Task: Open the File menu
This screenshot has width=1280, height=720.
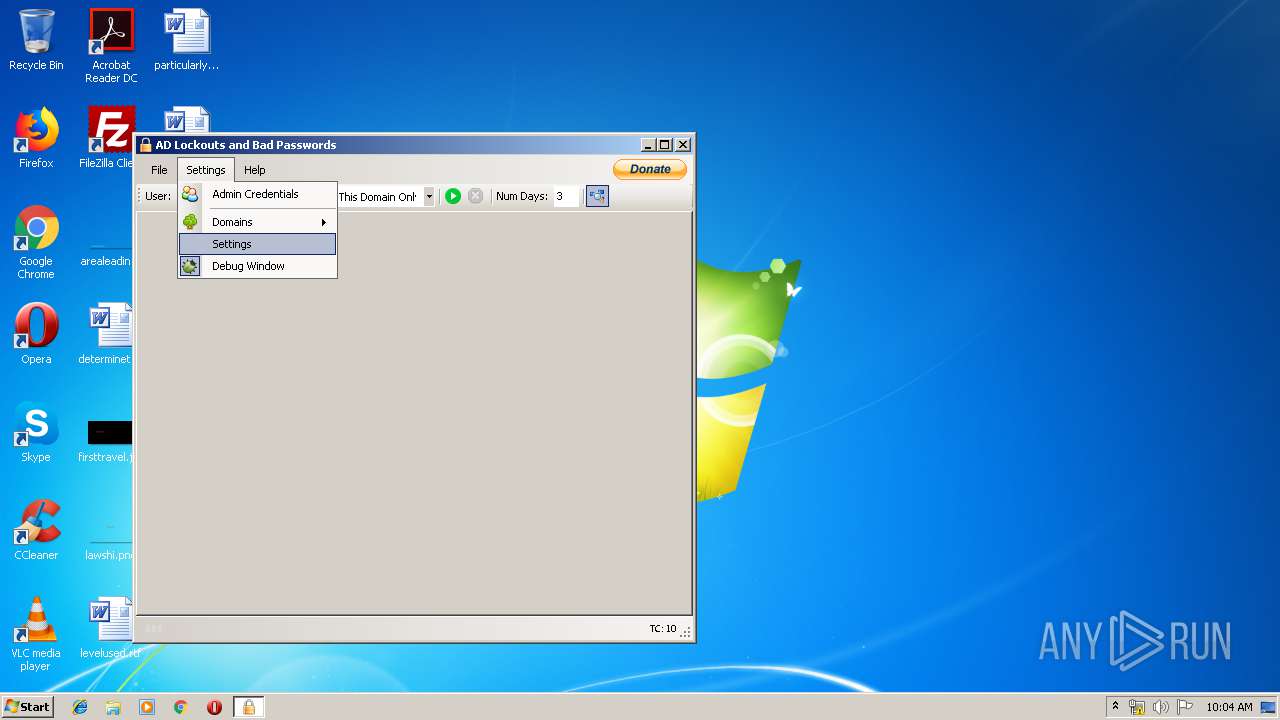Action: coord(159,170)
